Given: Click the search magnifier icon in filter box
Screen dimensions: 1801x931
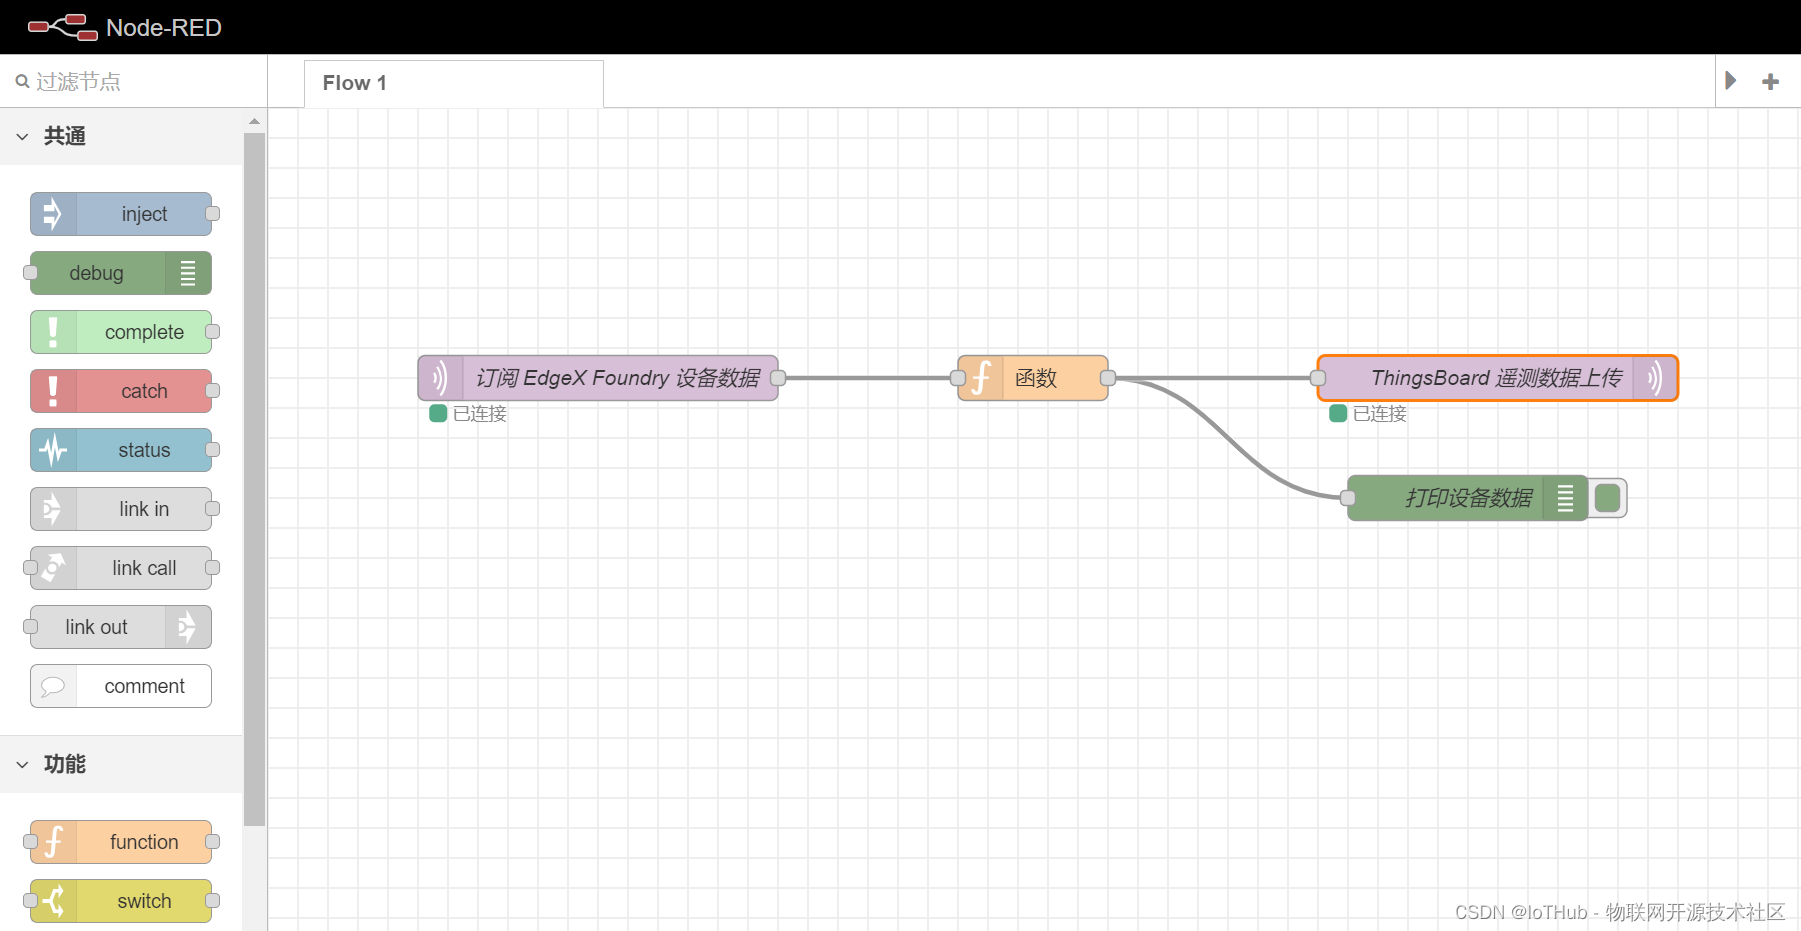Looking at the screenshot, I should click(22, 82).
